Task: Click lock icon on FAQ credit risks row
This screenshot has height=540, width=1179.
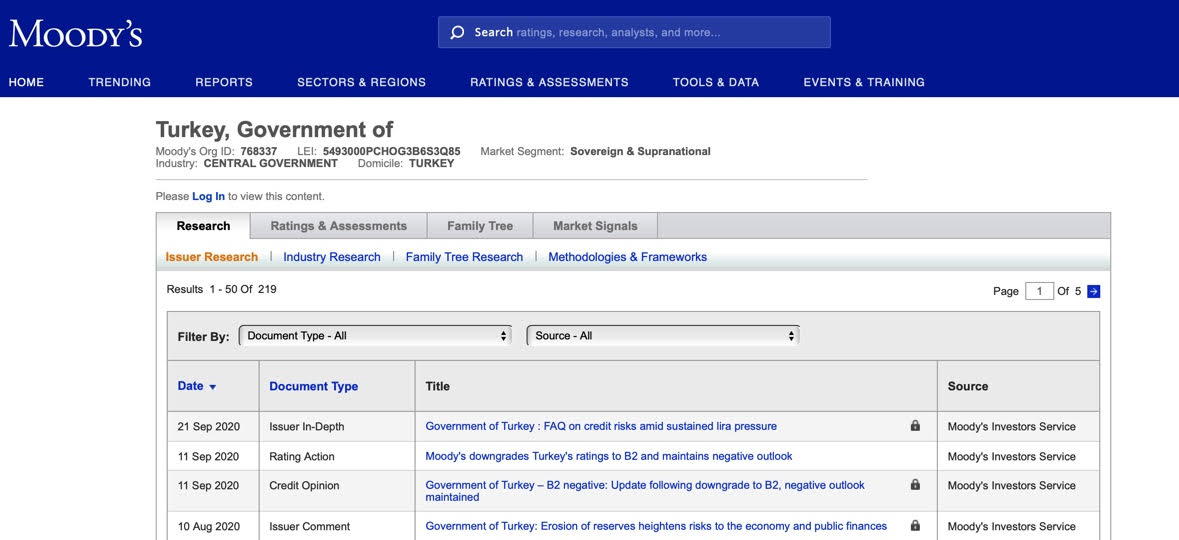Action: click(x=915, y=426)
